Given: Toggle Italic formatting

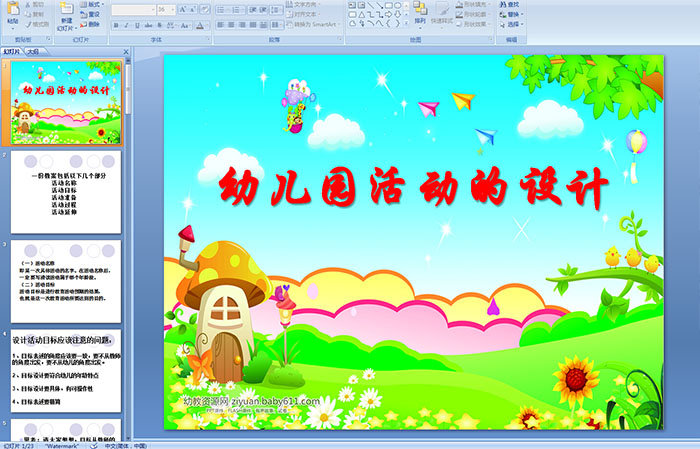Looking at the screenshot, I should click(126, 25).
